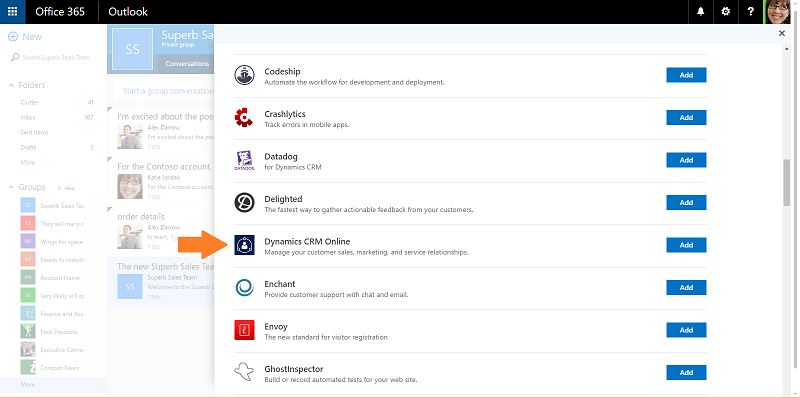Click the Crashlytics connector icon
This screenshot has height=398, width=800.
(x=244, y=117)
